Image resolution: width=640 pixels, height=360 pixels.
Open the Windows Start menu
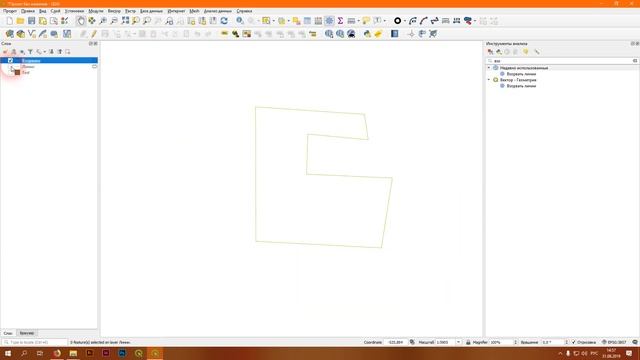[8, 353]
